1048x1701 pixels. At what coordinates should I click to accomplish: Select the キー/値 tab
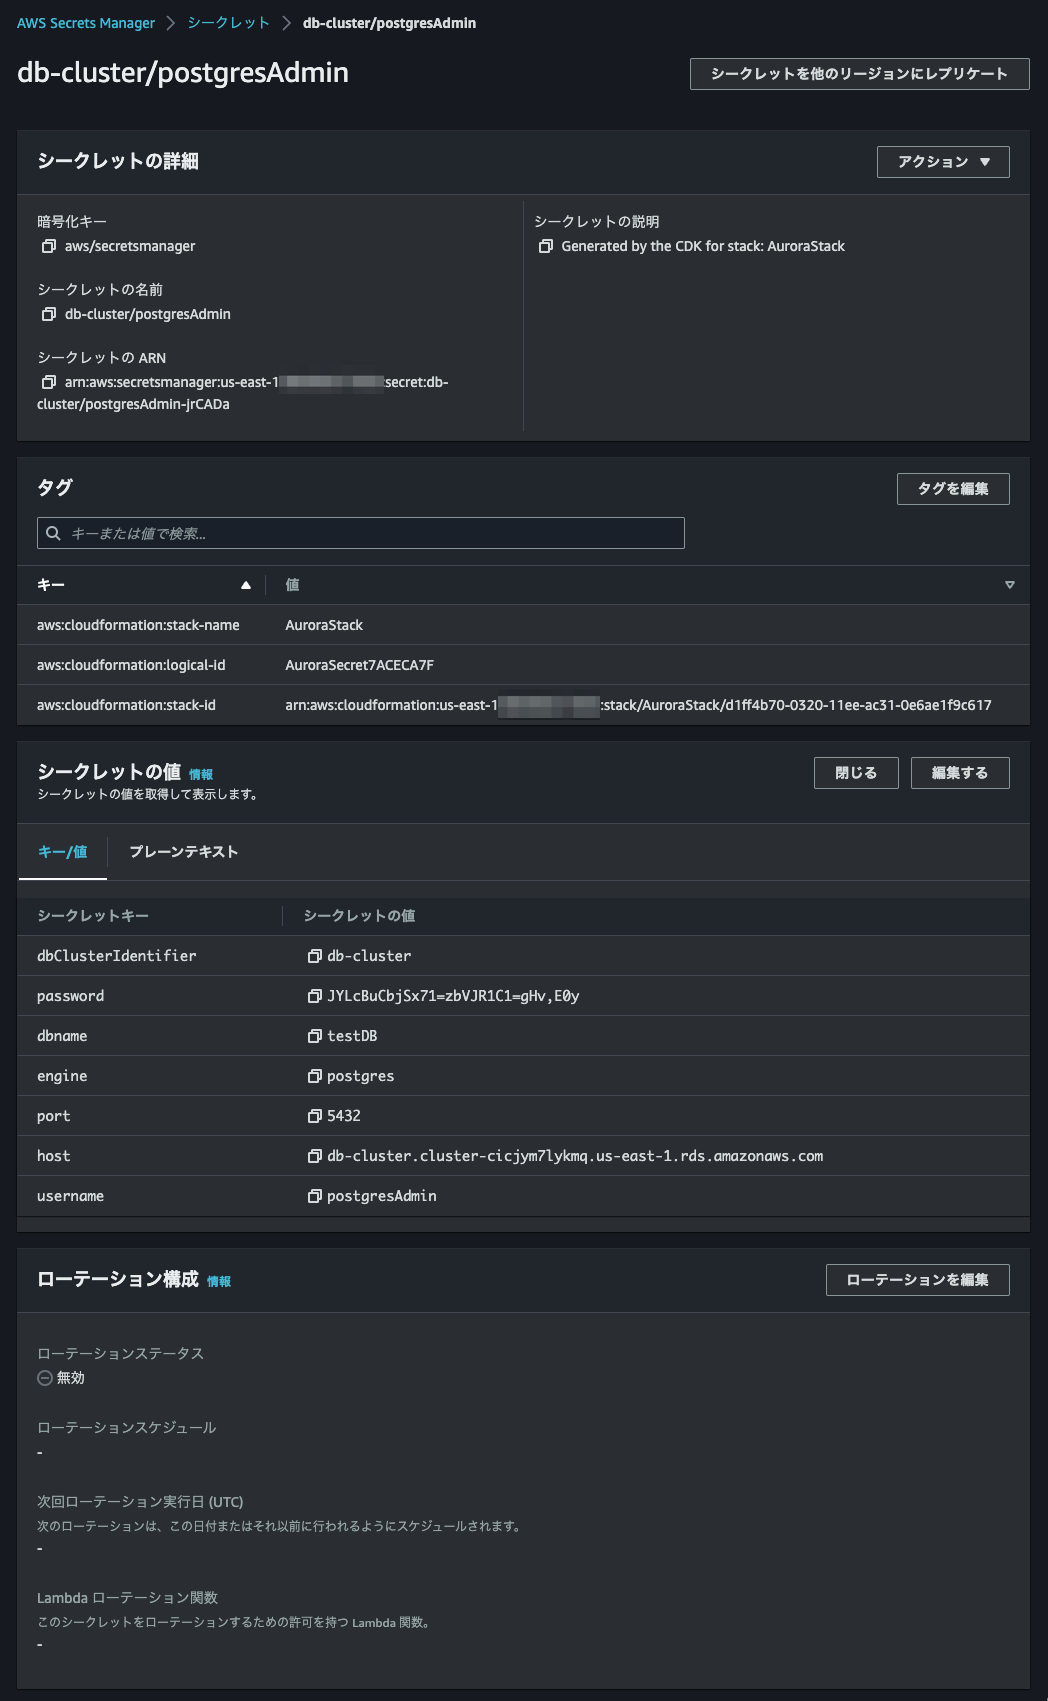click(x=62, y=851)
